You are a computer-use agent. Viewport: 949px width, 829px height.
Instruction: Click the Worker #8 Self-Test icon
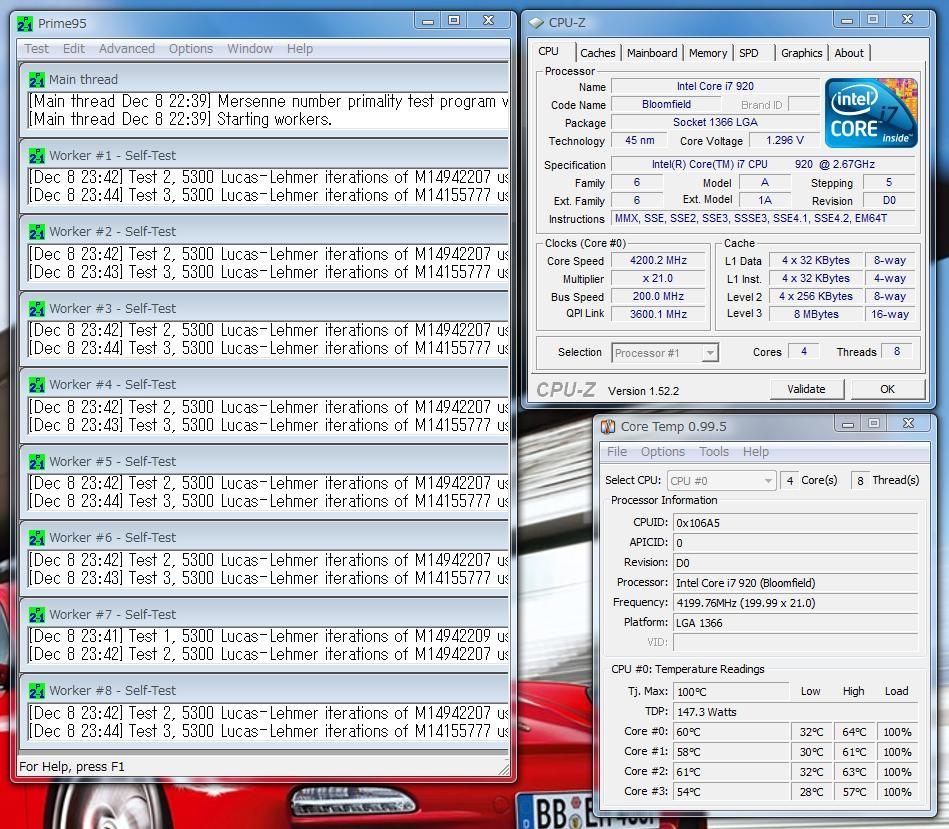(37, 691)
